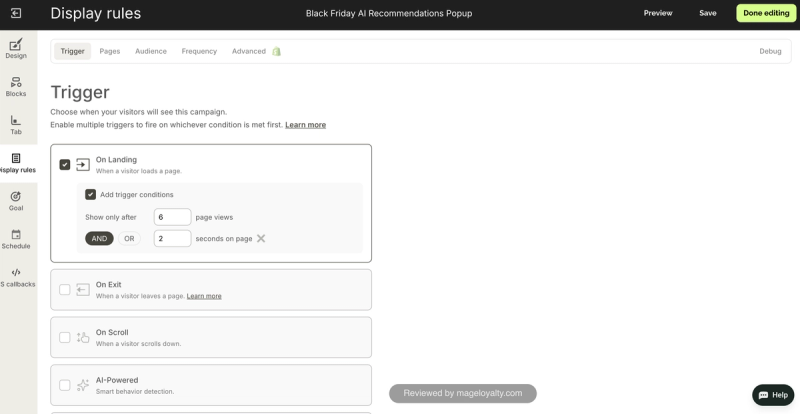The height and width of the screenshot is (414, 800).
Task: Open the JS callbacks sidebar section
Action: pyautogui.click(x=17, y=278)
